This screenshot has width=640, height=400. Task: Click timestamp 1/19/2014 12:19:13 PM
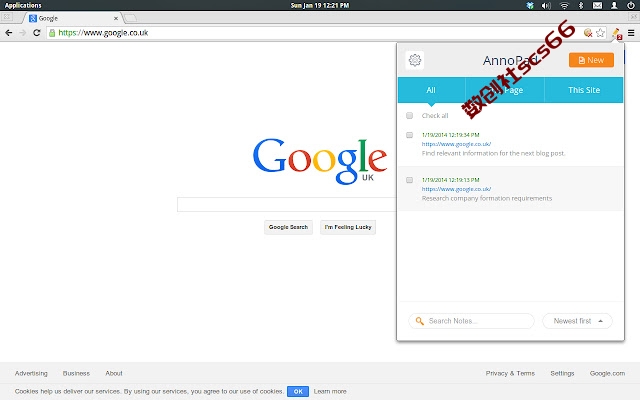click(451, 180)
